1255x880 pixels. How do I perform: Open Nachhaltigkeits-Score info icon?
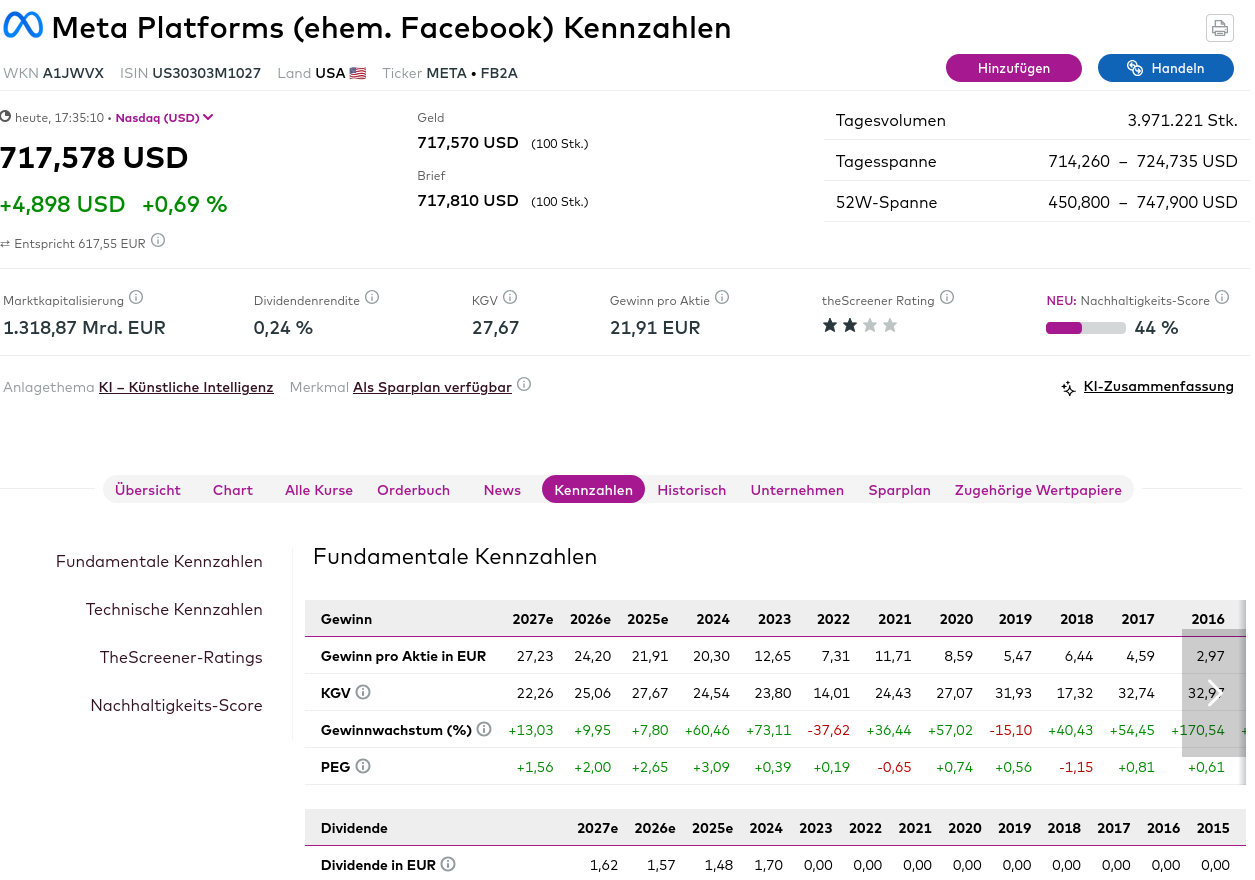[x=1222, y=299]
